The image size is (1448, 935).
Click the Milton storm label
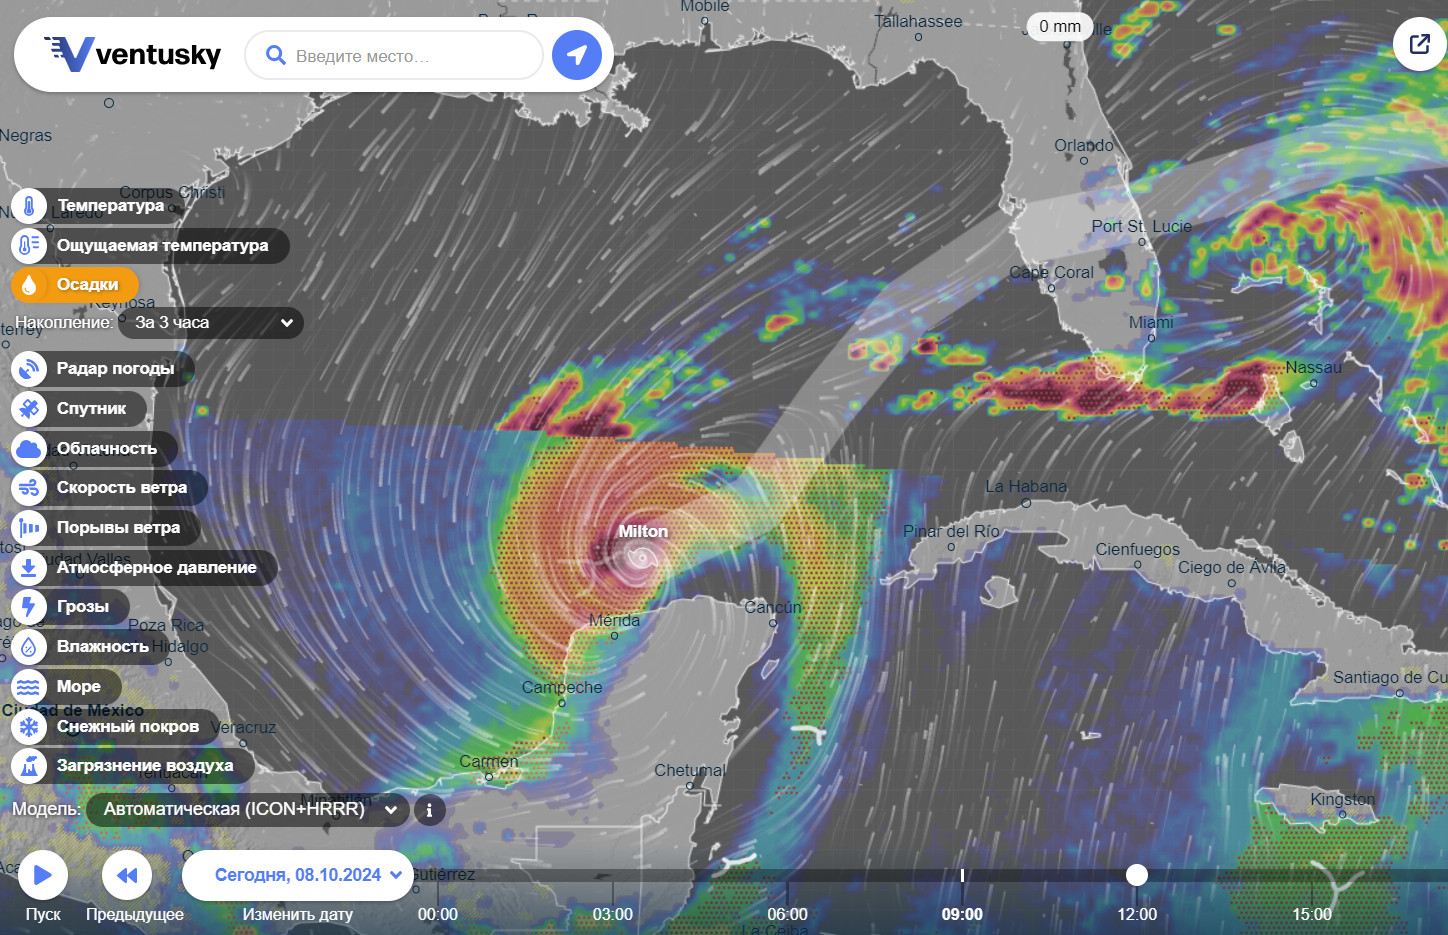pyautogui.click(x=643, y=531)
